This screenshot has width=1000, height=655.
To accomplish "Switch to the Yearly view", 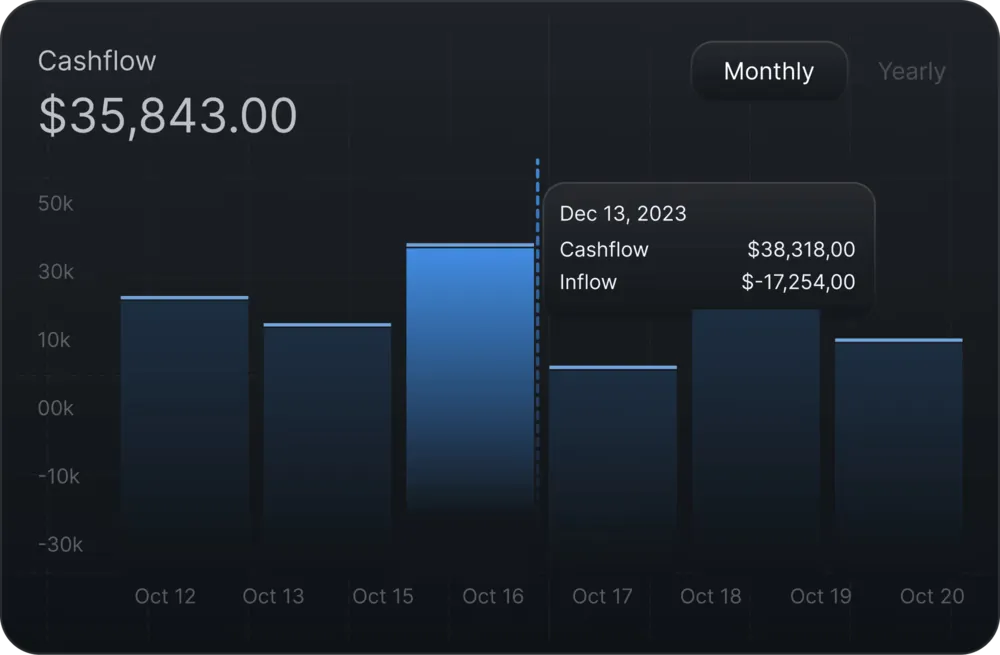I will pos(911,71).
